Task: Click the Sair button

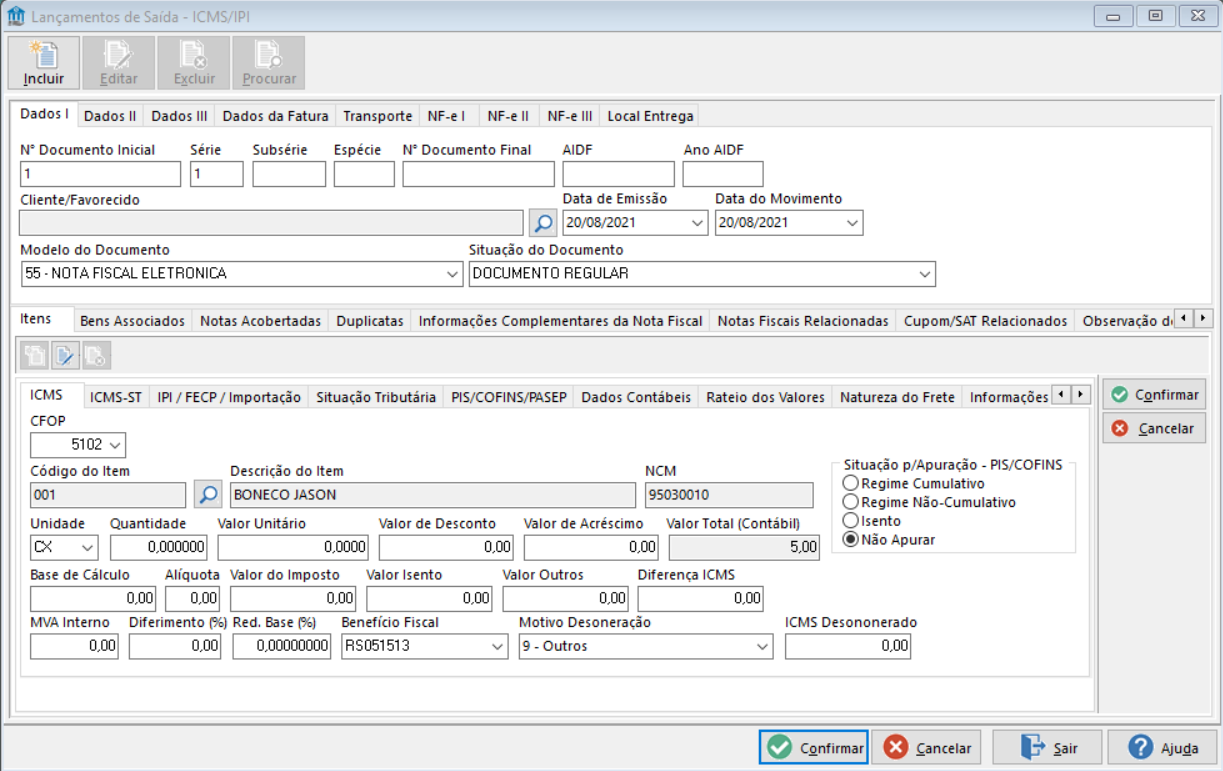Action: point(1049,747)
